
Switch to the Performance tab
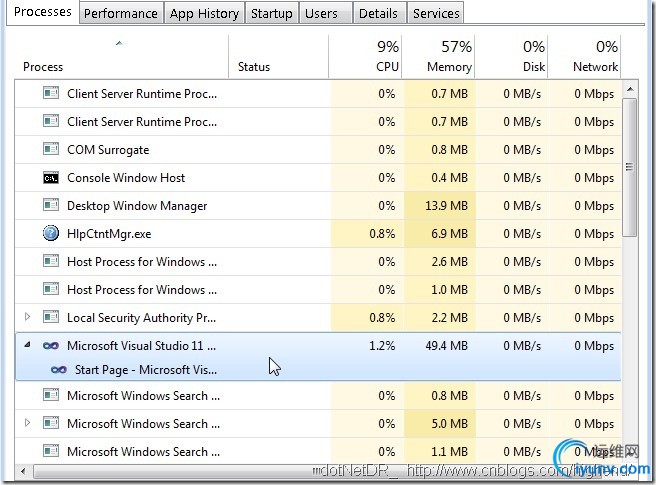tap(120, 13)
